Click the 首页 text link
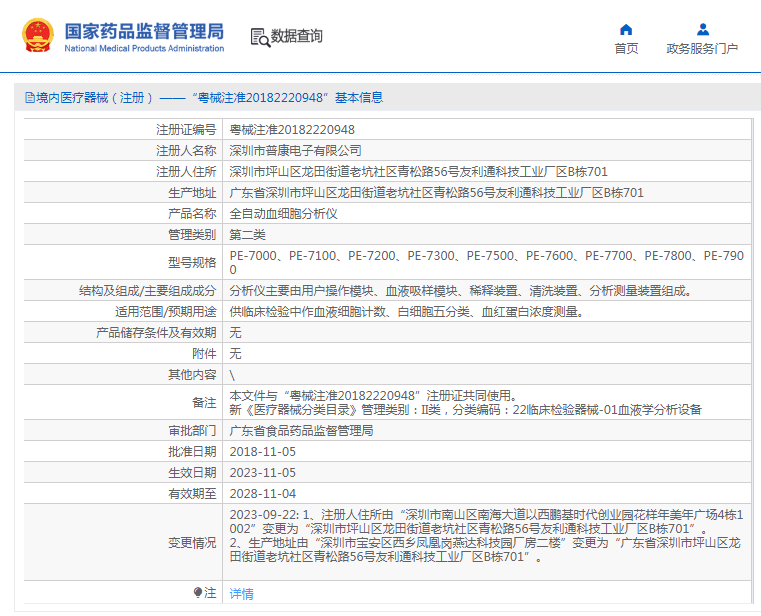The width and height of the screenshot is (761, 616). (626, 49)
